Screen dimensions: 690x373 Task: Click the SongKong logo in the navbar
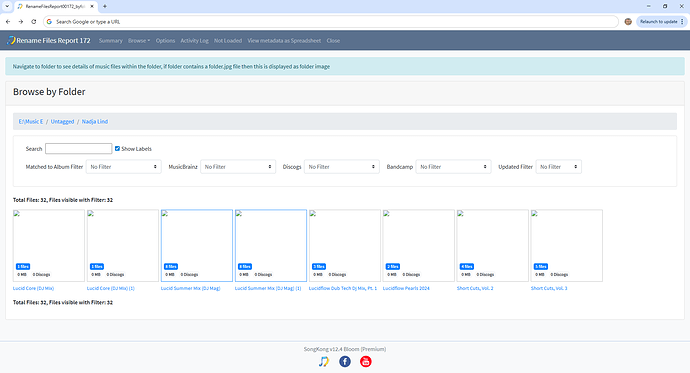[11, 40]
